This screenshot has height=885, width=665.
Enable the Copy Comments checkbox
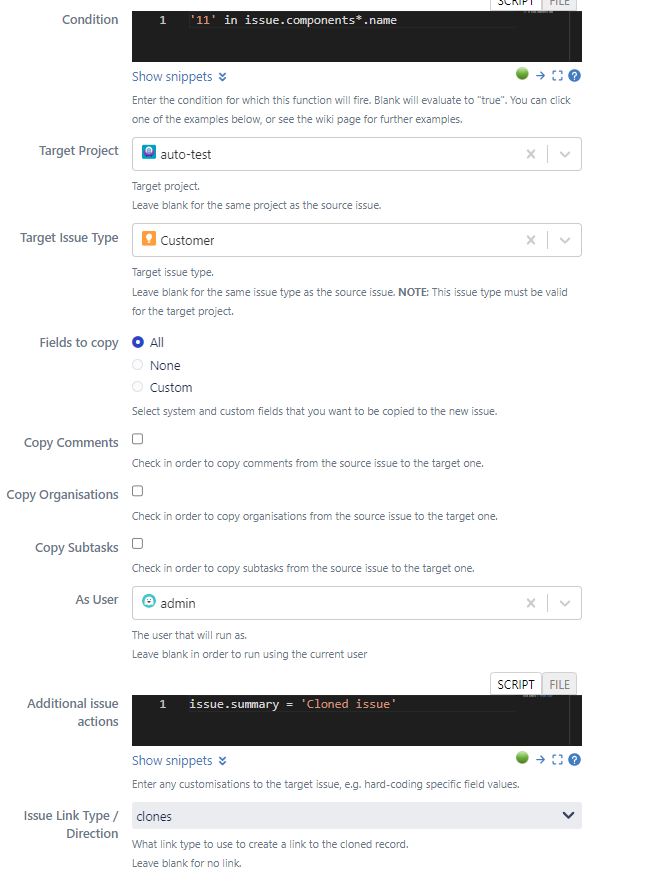(137, 439)
